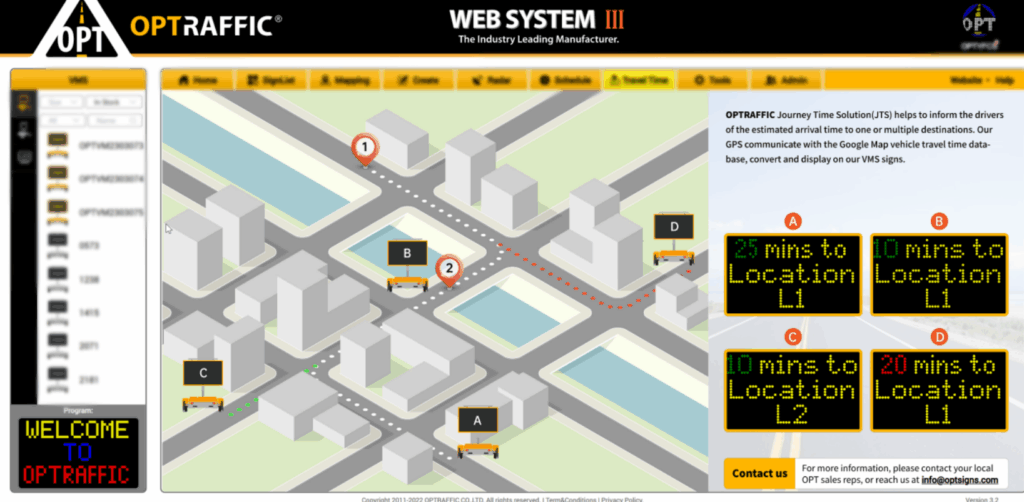Click sign B's 10 mins to Location L1 display
This screenshot has height=502, width=1024.
coord(939,275)
